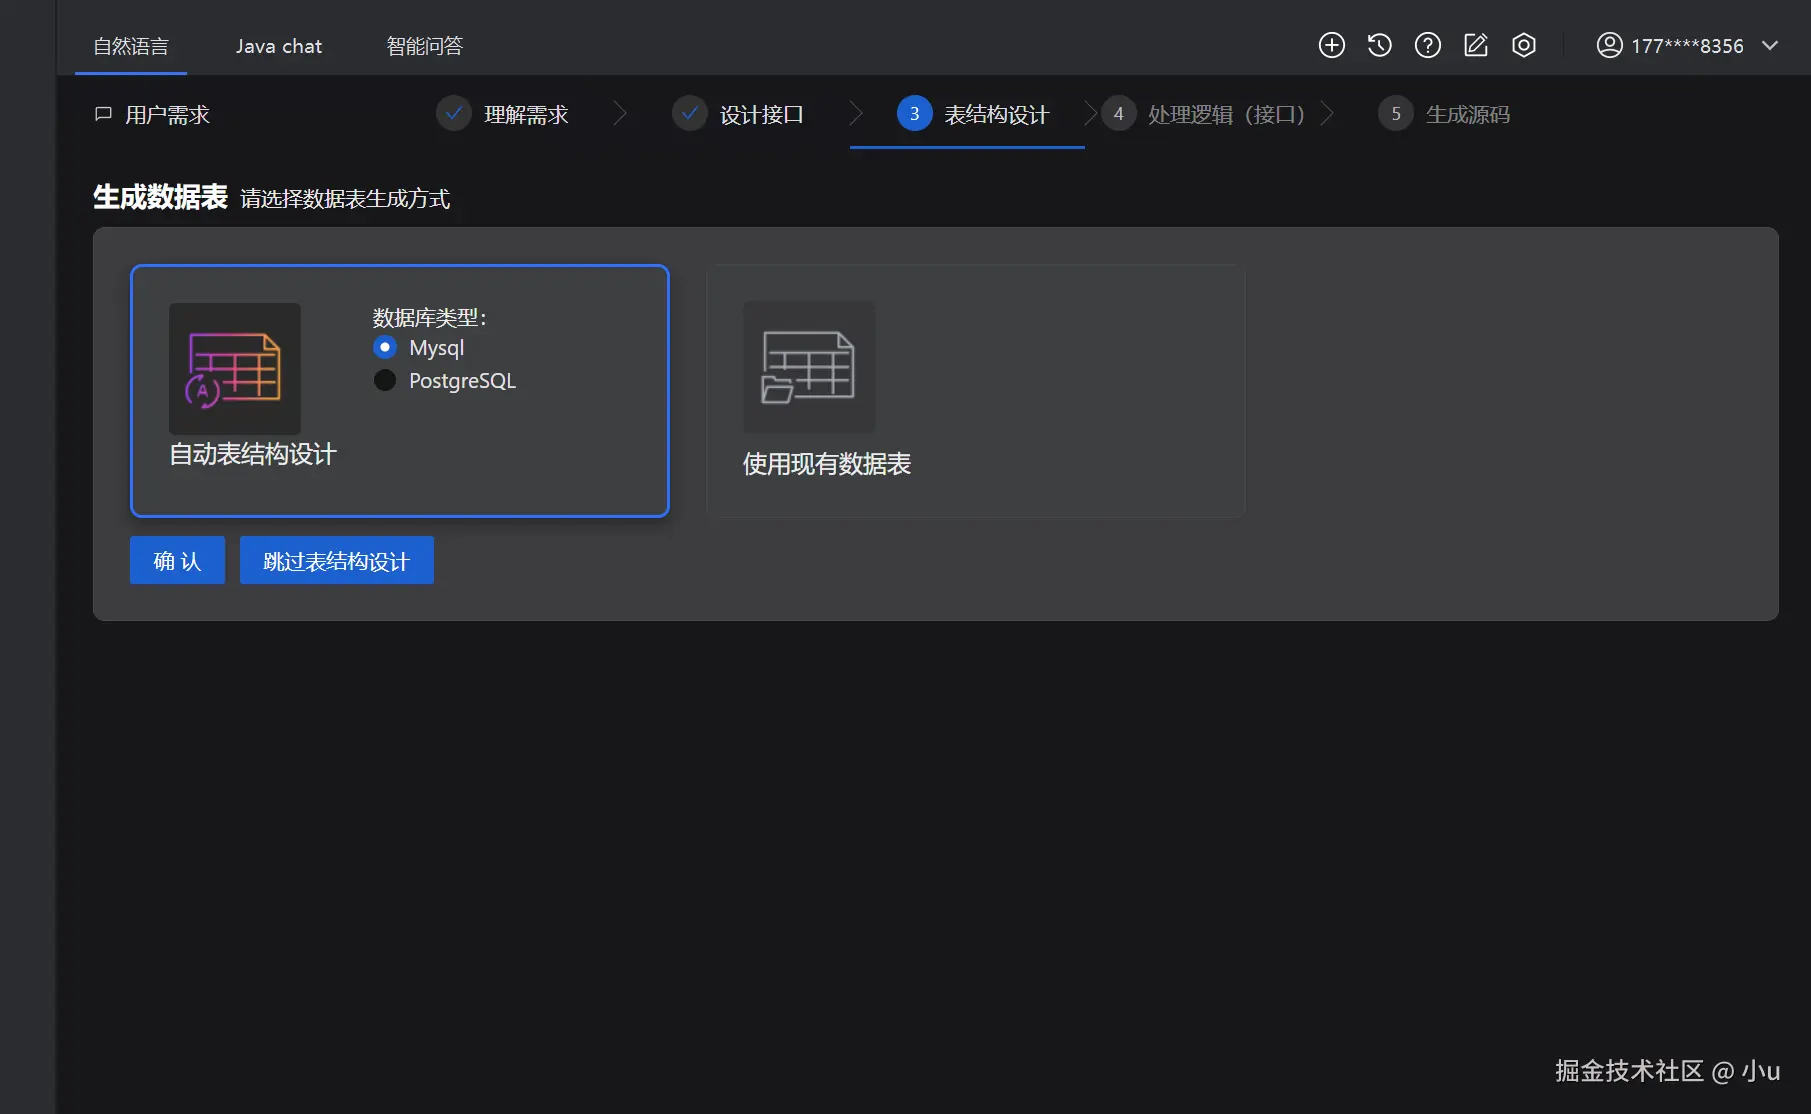Switch to the 智能问答 tab
Screen dimensions: 1811x1114
tap(425, 46)
